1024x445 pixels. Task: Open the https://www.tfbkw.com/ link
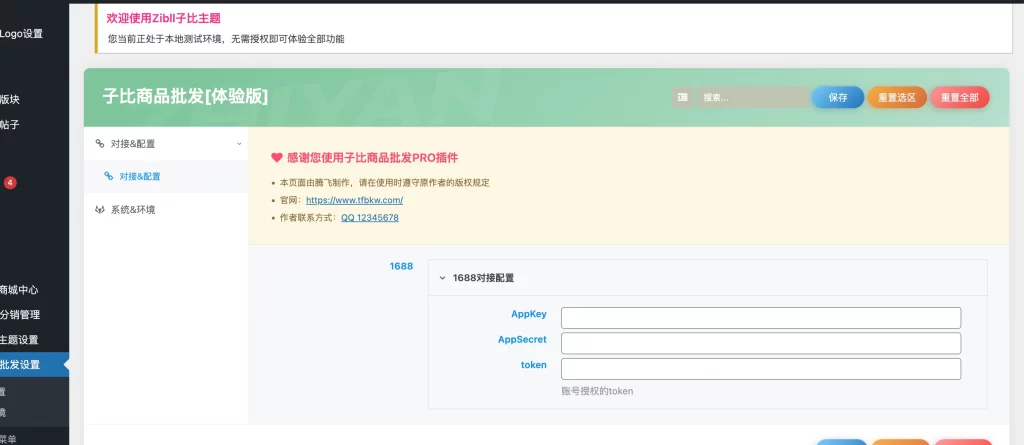click(354, 201)
